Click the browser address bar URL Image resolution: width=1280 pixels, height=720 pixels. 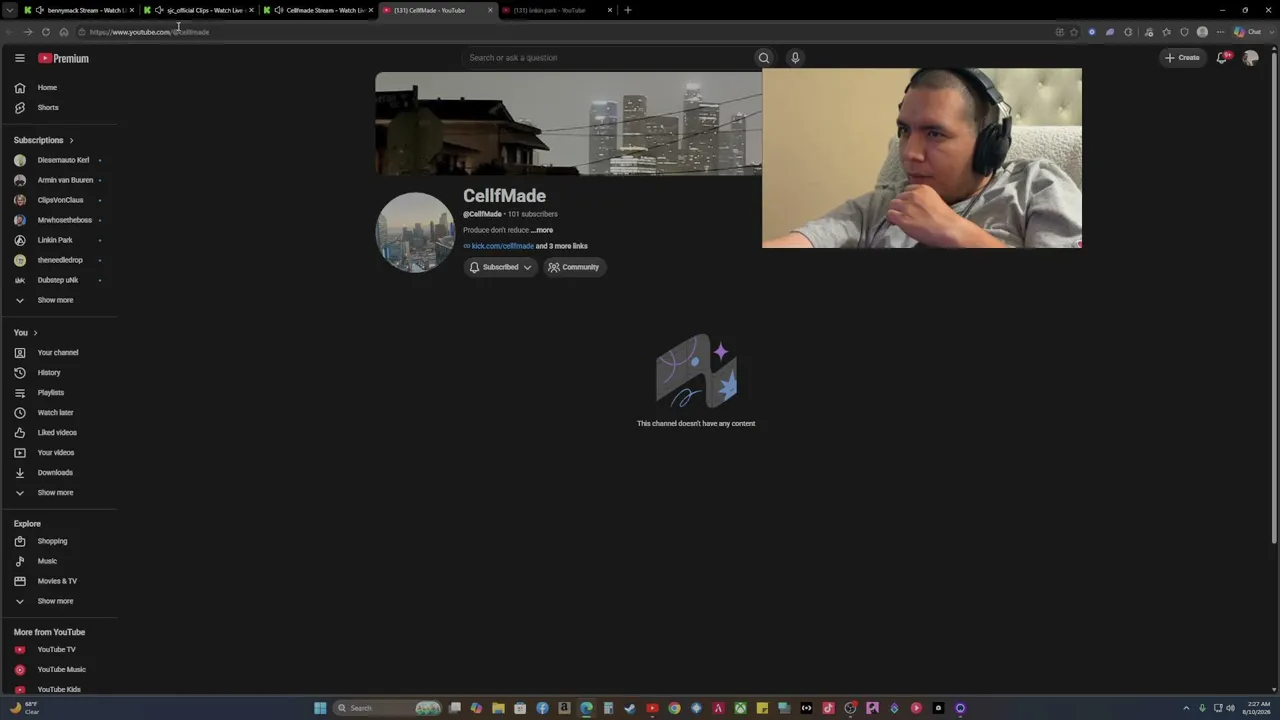click(149, 32)
